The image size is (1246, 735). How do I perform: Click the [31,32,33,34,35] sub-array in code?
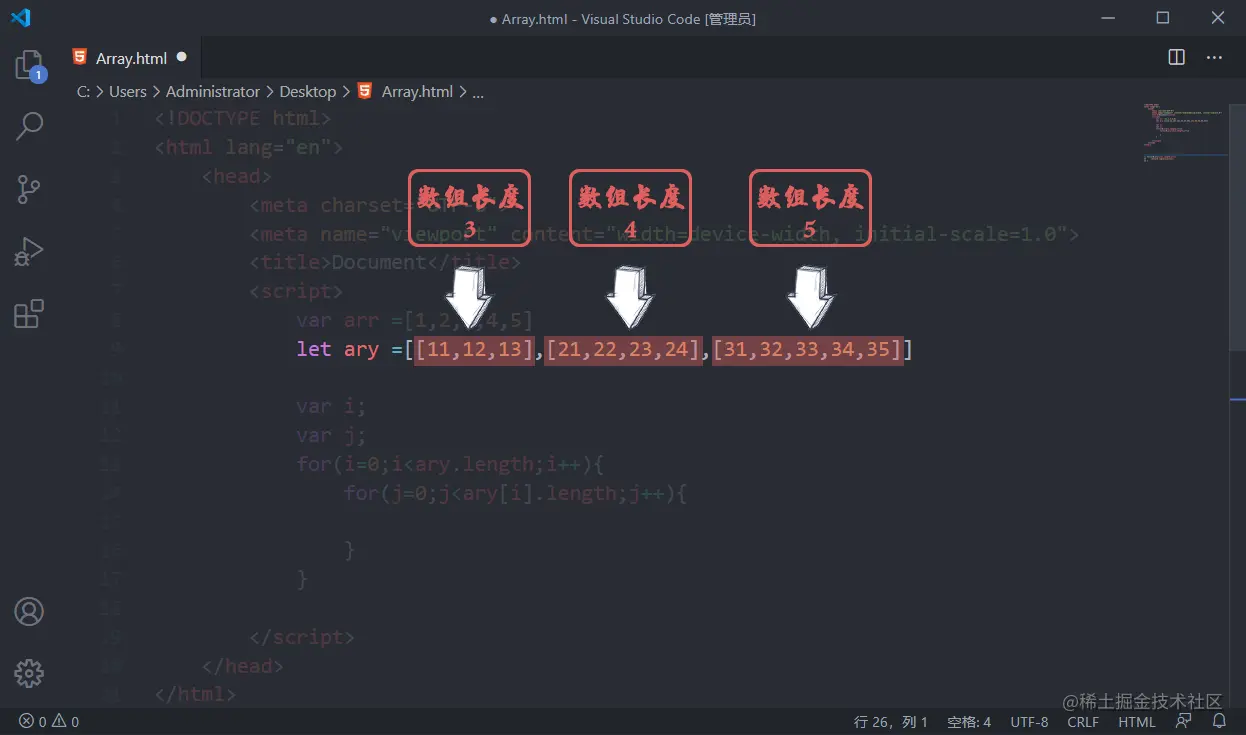pyautogui.click(x=808, y=349)
